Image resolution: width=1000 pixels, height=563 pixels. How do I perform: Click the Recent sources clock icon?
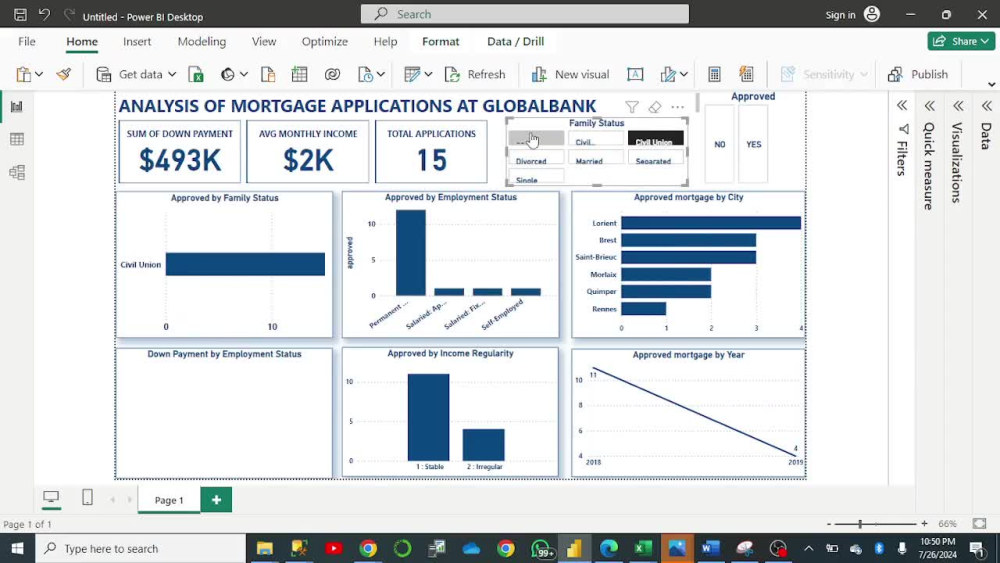coord(365,75)
